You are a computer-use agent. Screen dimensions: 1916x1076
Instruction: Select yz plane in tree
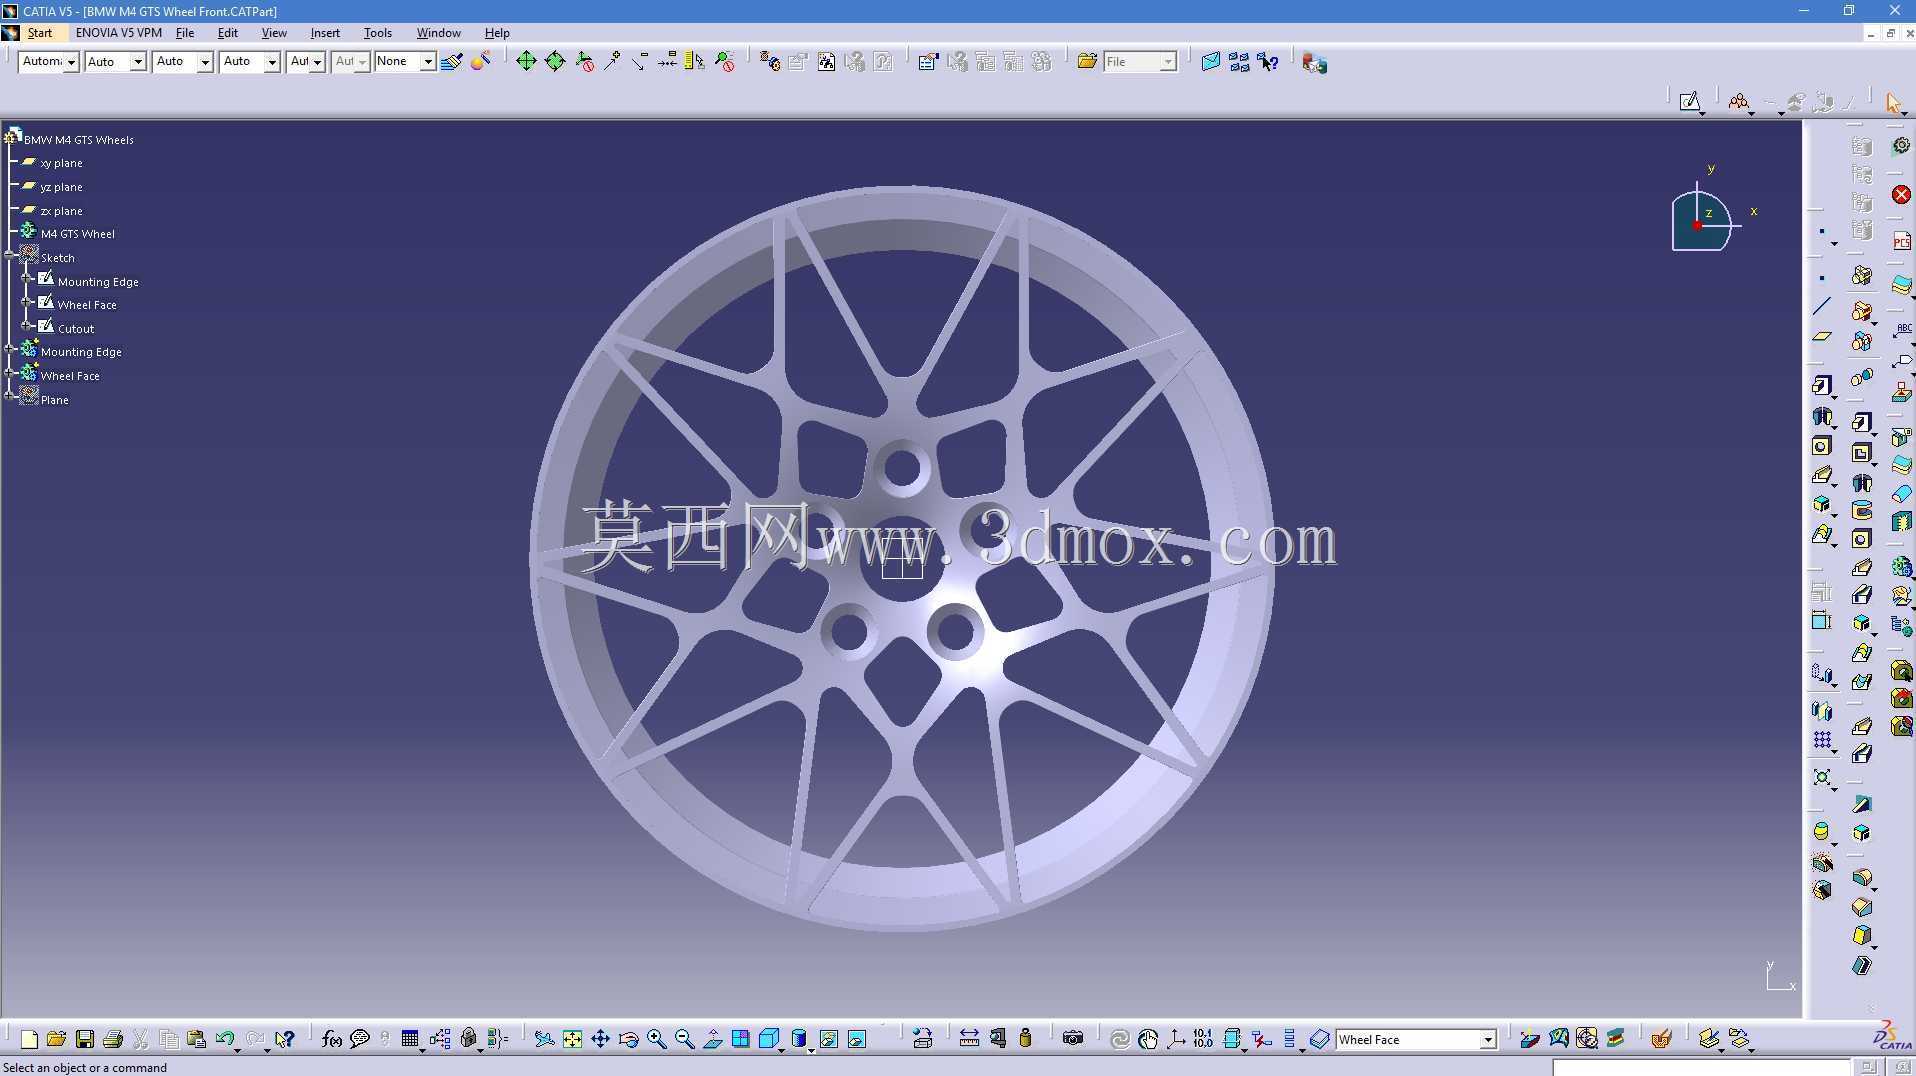coord(61,187)
